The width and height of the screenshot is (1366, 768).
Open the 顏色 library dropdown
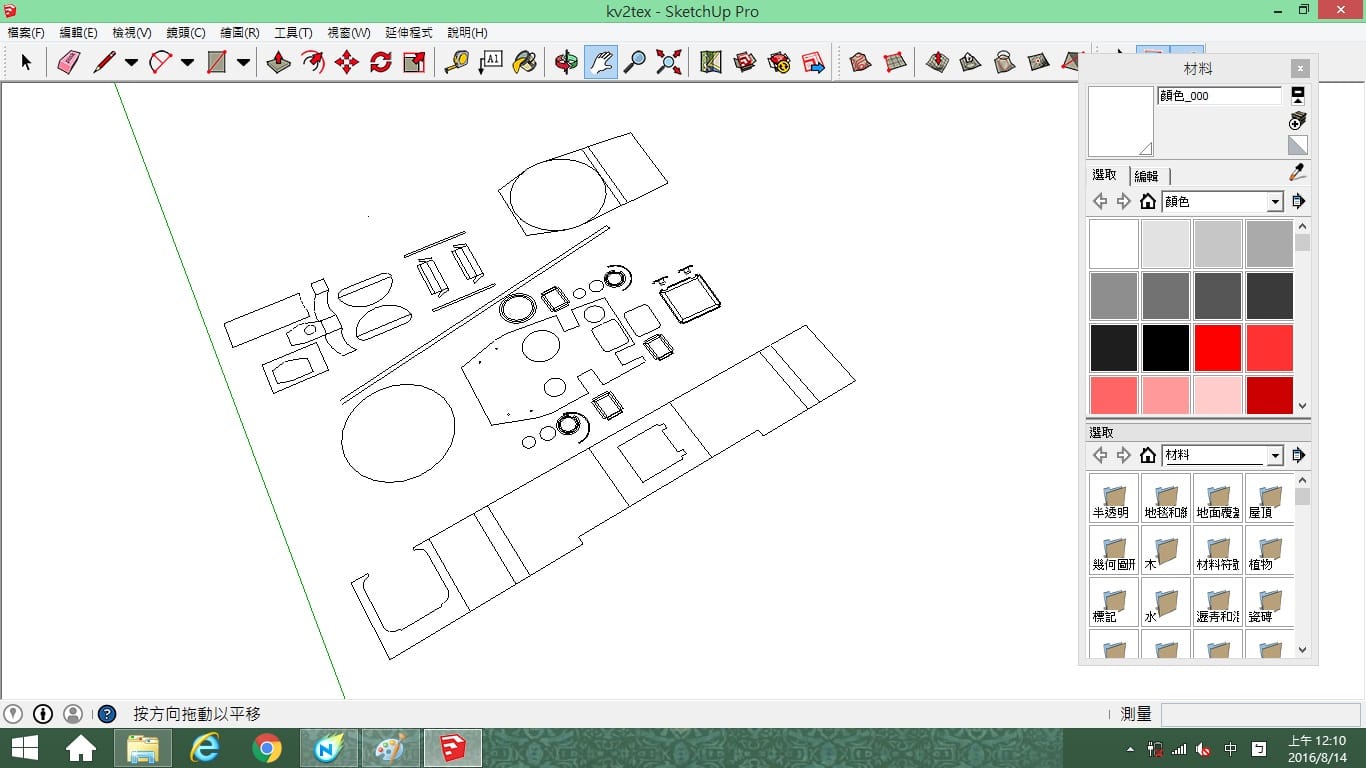pyautogui.click(x=1222, y=202)
